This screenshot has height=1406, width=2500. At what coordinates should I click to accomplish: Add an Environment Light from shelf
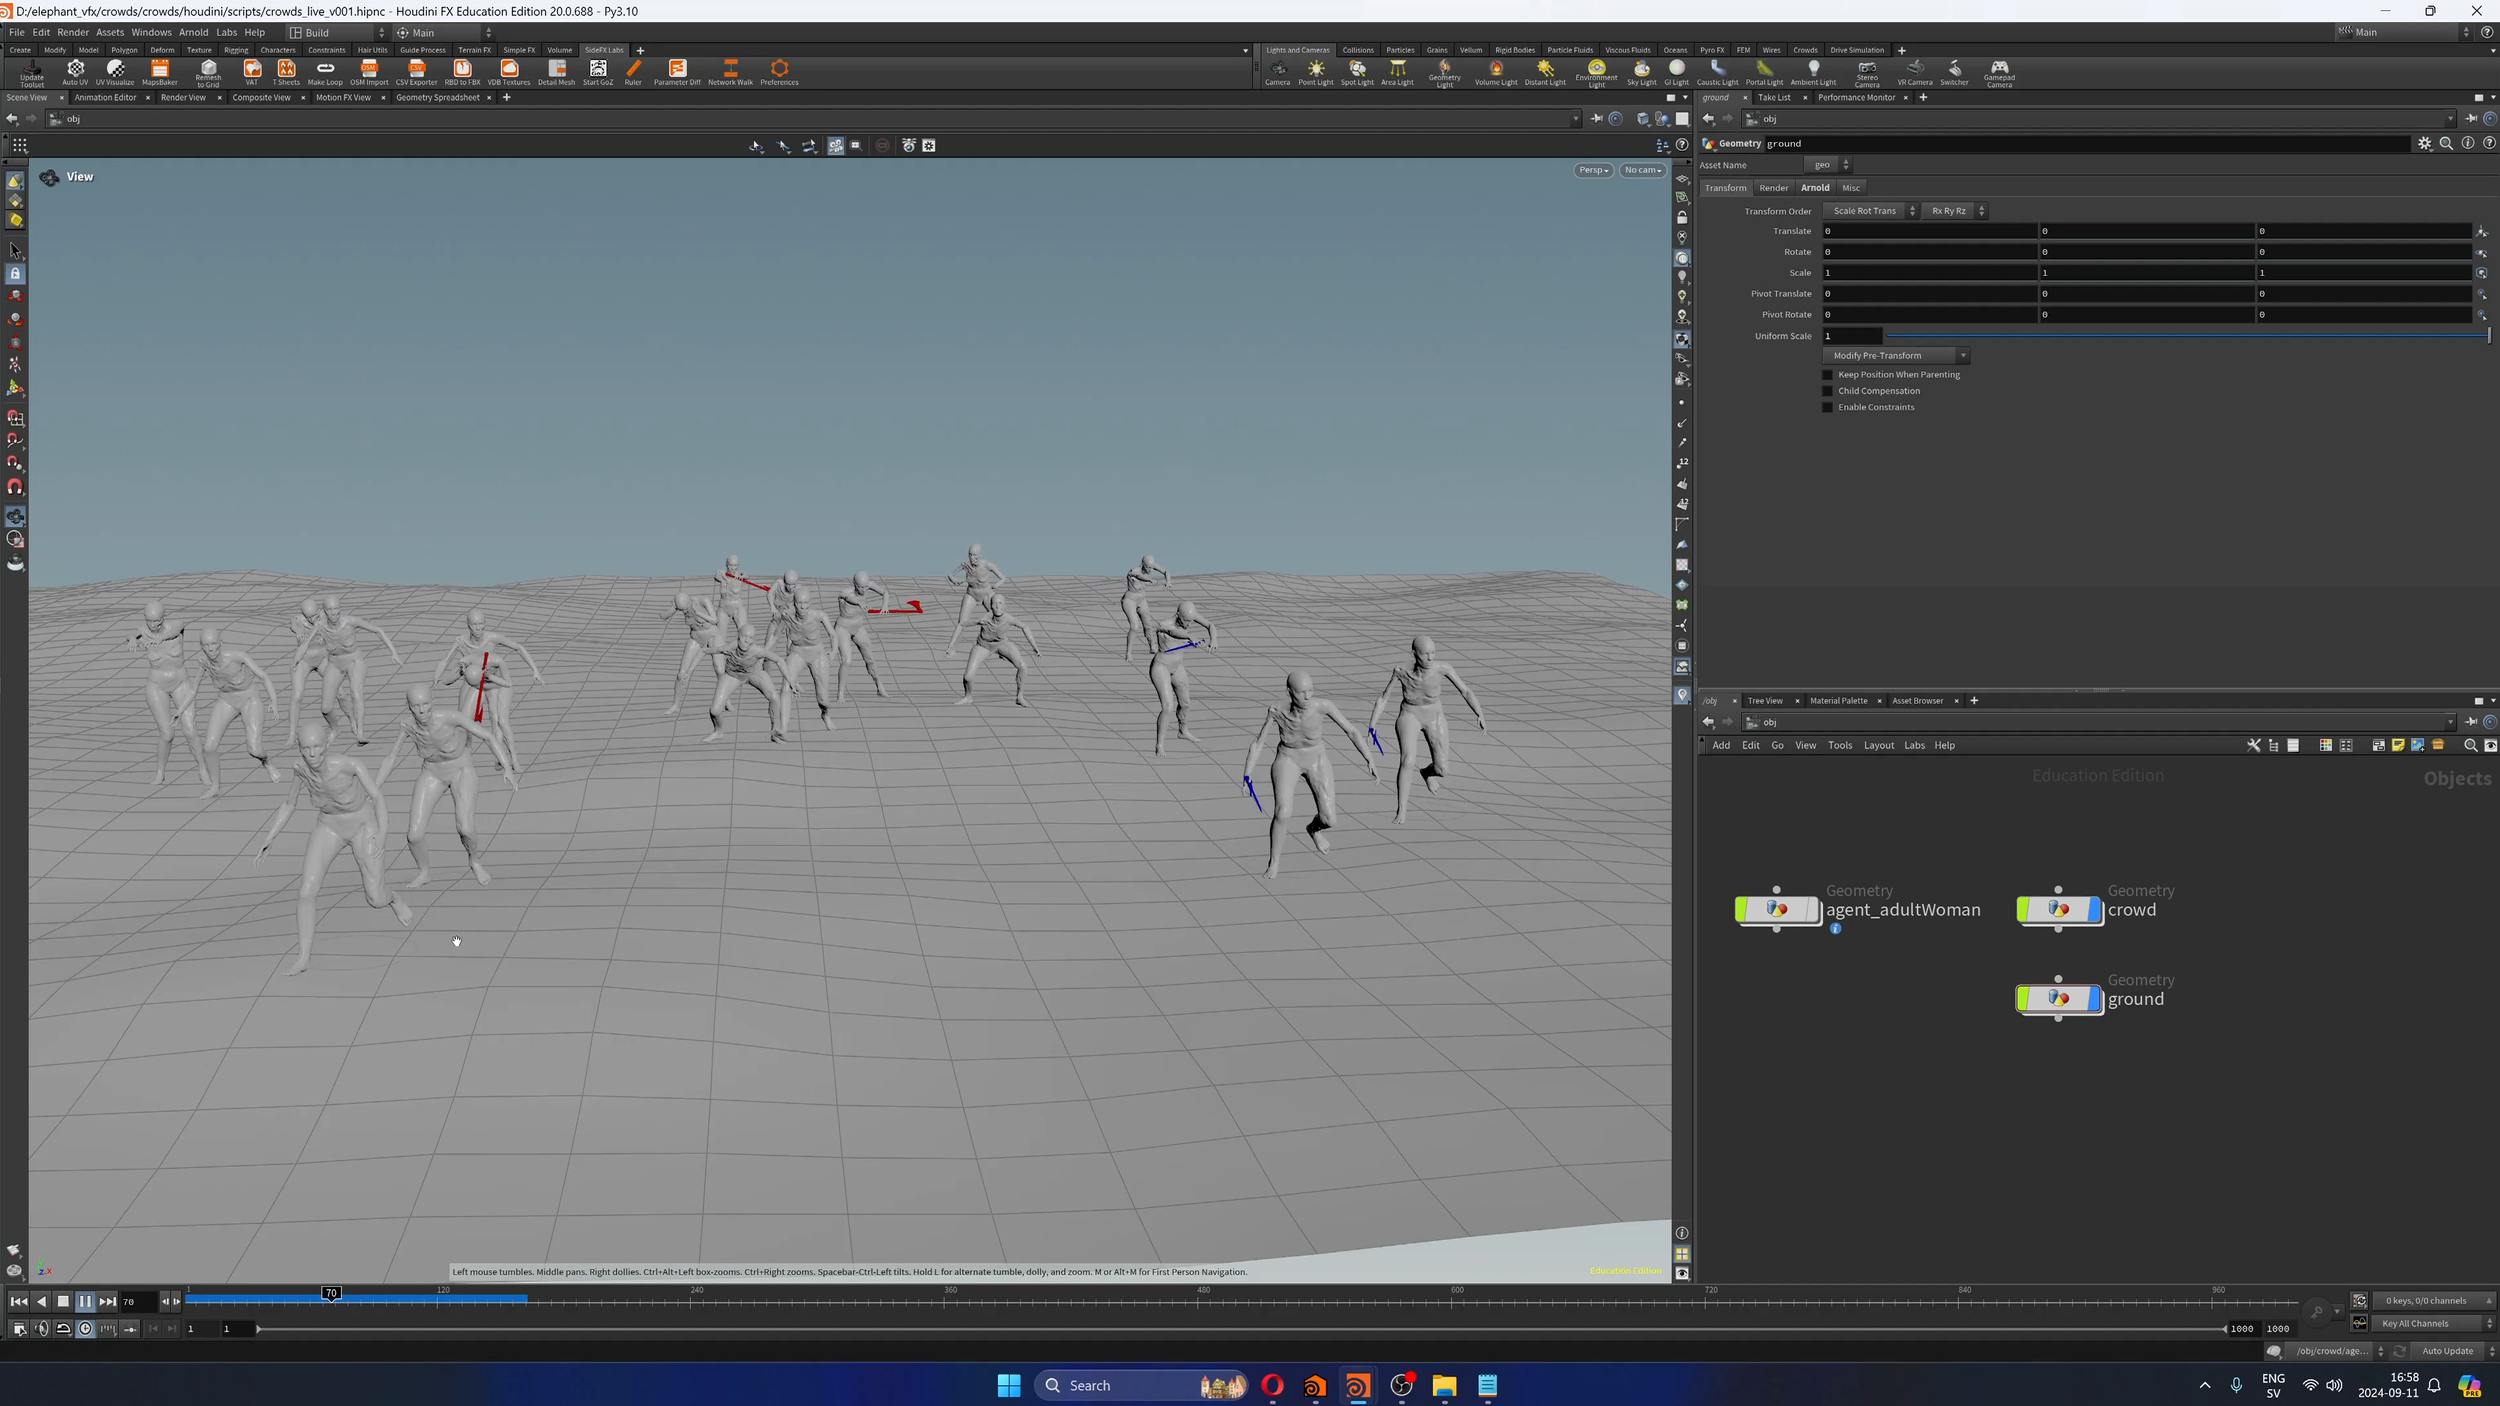click(1596, 68)
